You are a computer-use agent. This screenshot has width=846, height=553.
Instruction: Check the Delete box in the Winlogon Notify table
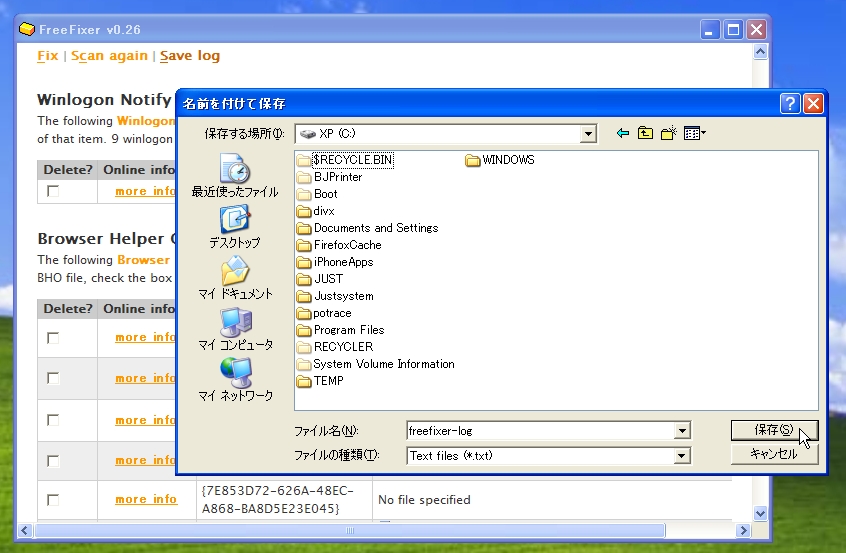53,191
